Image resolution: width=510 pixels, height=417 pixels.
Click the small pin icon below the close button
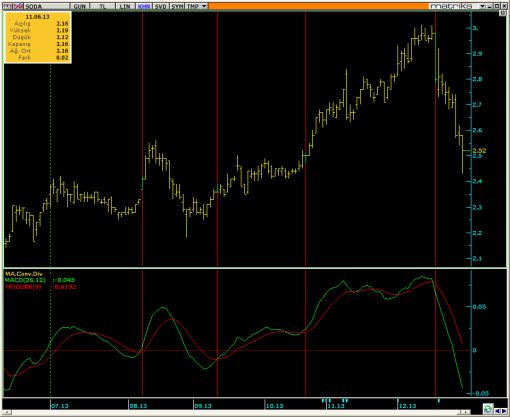tap(503, 13)
